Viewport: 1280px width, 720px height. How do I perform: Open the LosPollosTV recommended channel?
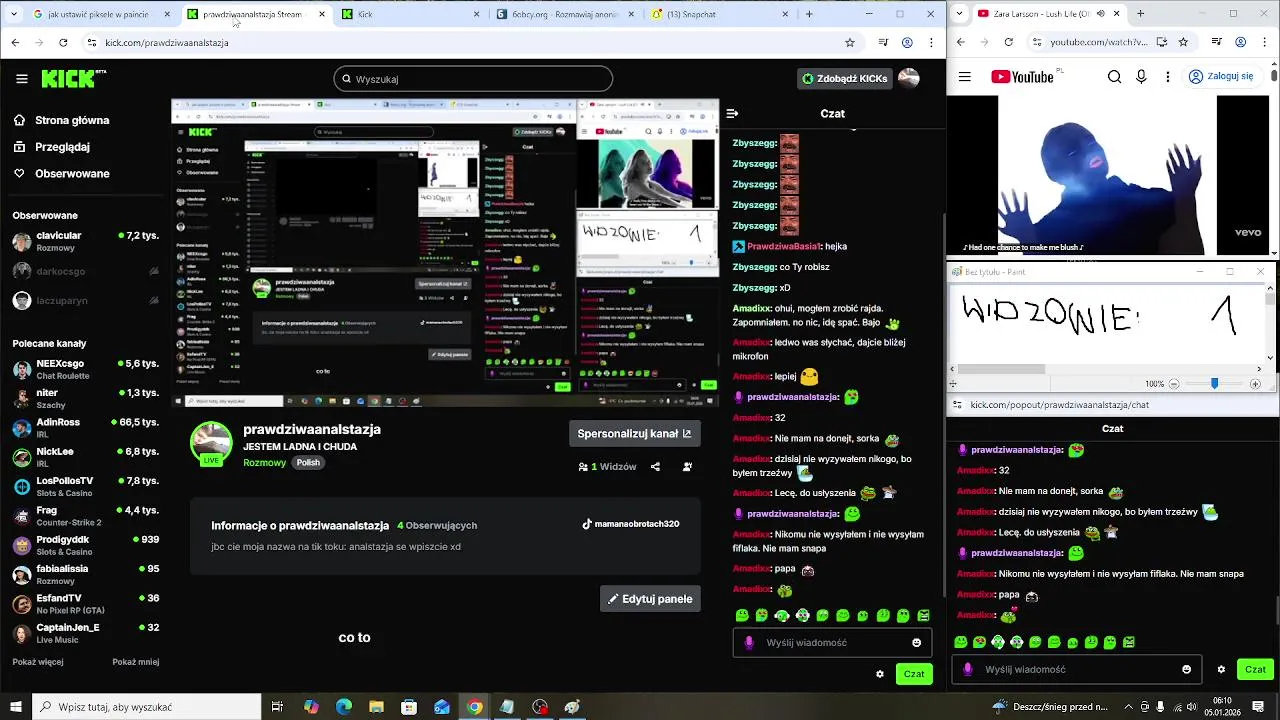(85, 486)
